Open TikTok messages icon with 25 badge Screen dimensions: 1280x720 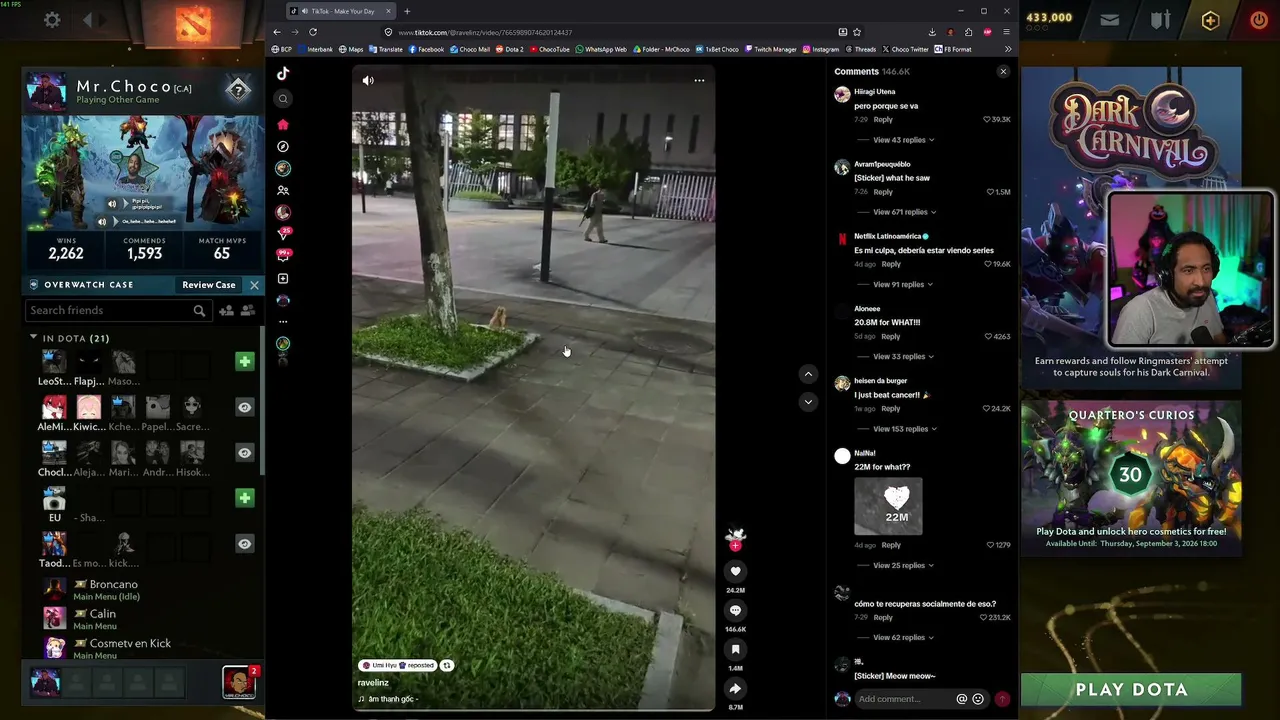283,234
